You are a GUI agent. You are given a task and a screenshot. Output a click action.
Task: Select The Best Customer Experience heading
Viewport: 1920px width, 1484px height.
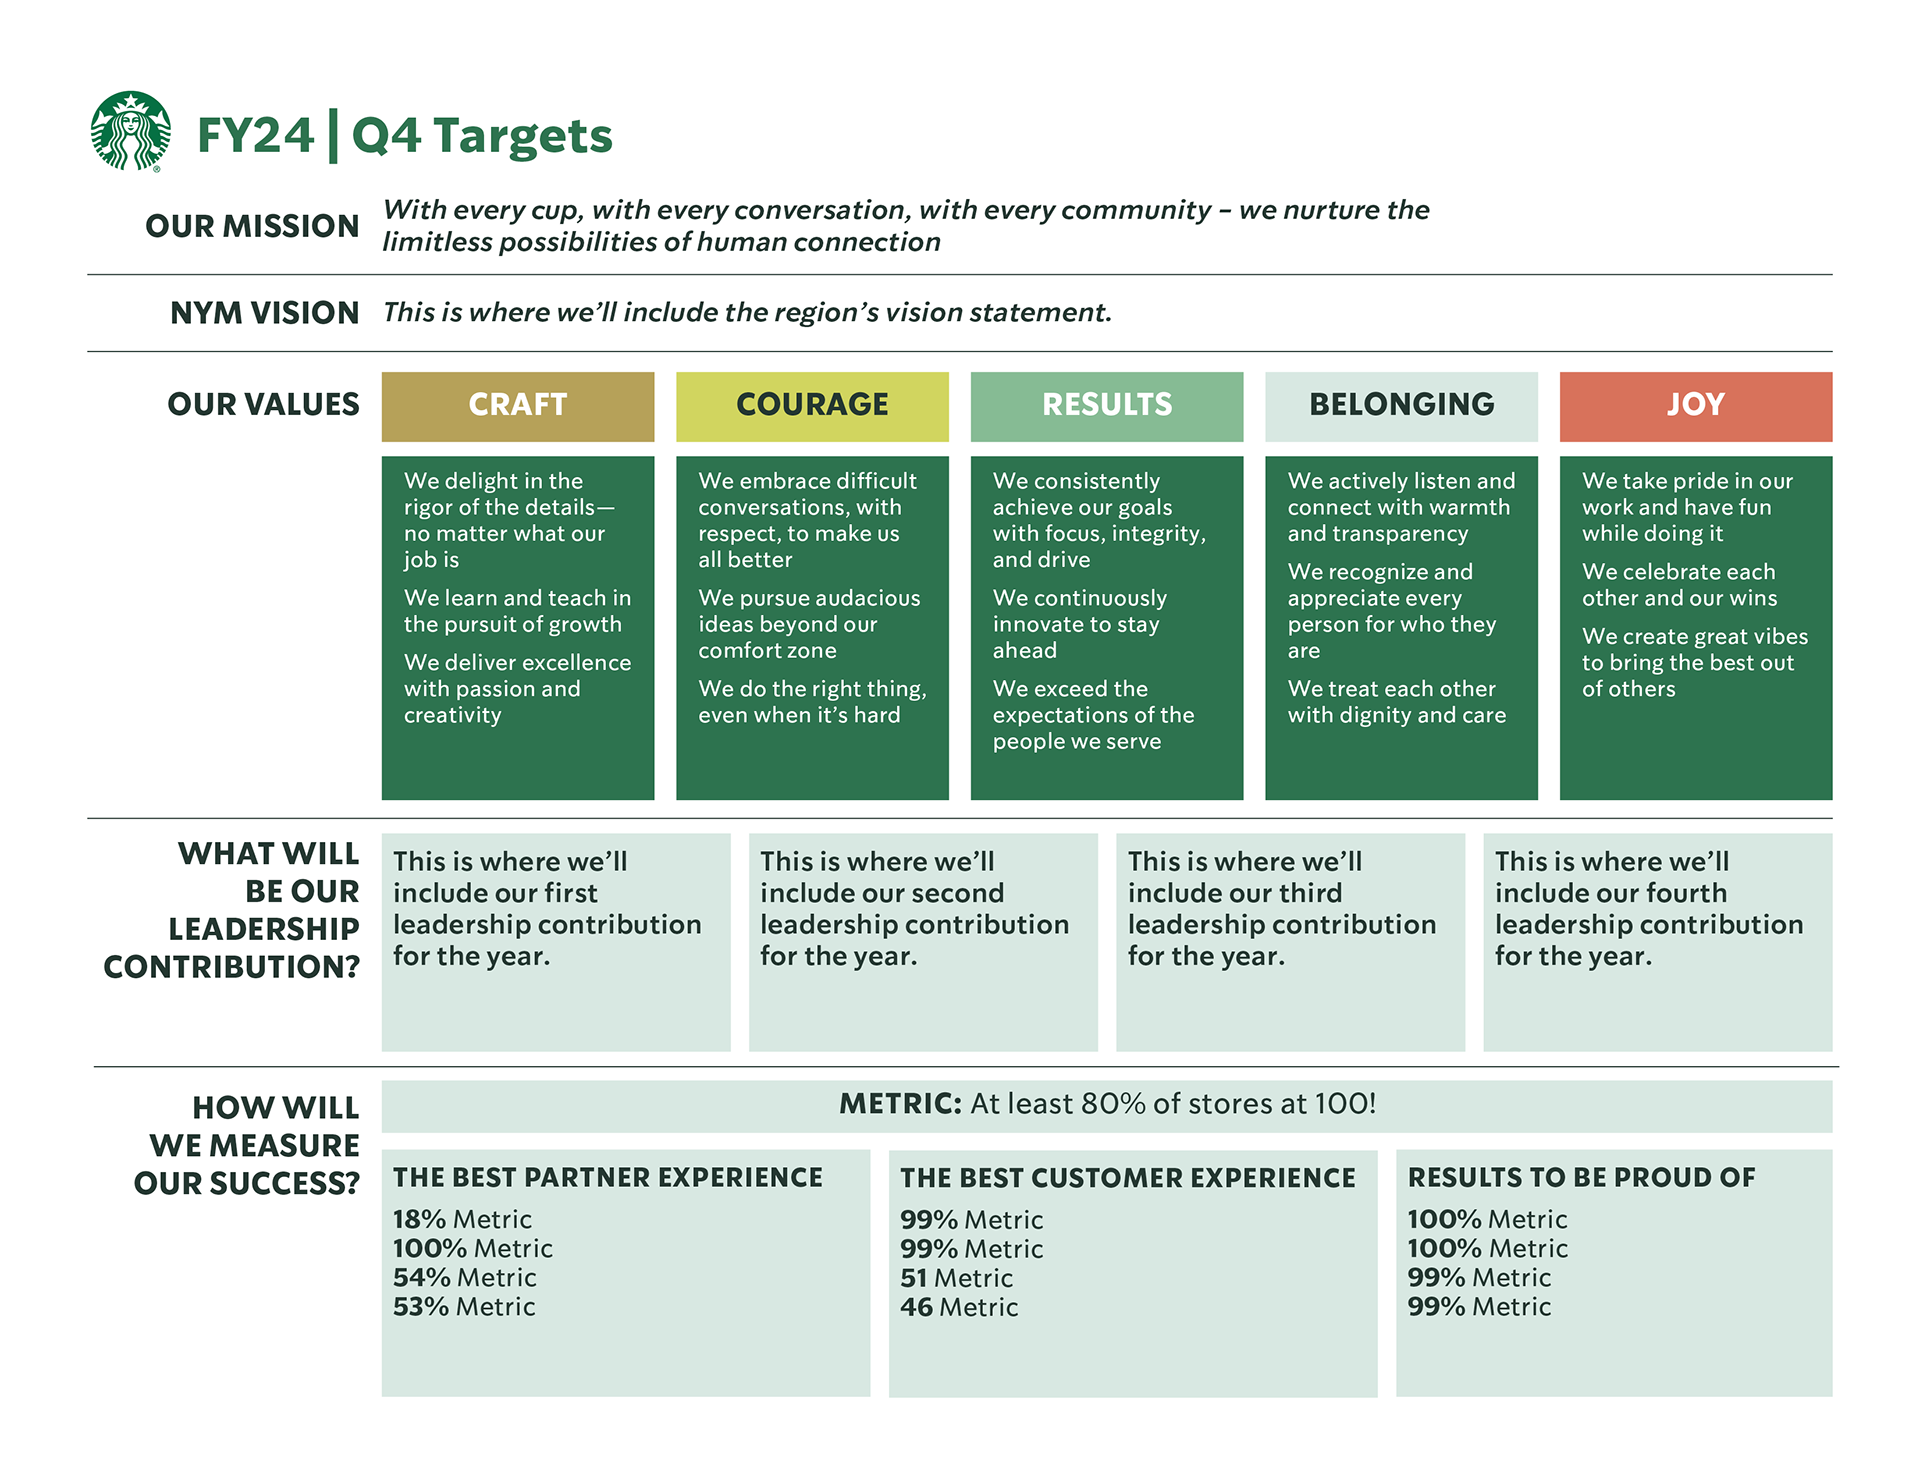point(1127,1179)
